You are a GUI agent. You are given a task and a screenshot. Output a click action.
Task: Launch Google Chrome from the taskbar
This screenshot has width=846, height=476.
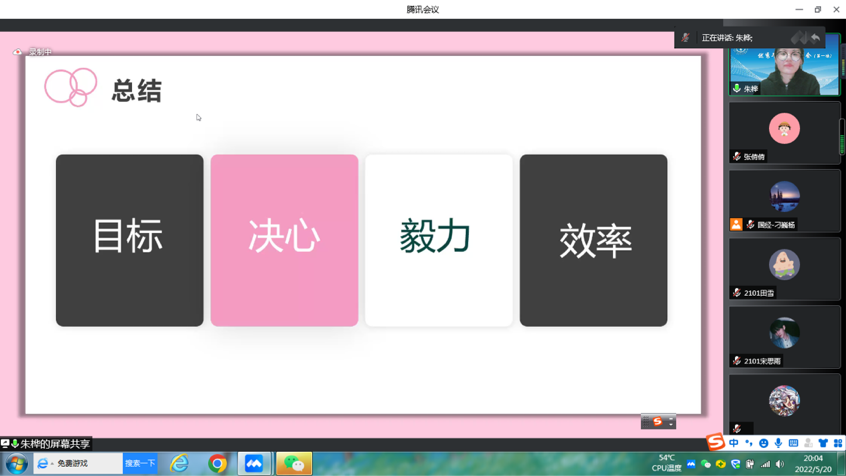[x=217, y=463]
